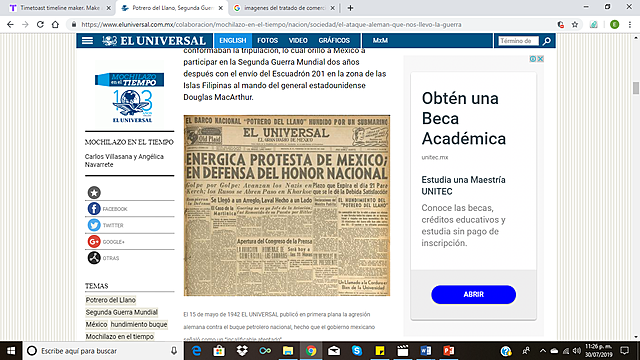Open the ad info icon
Viewport: 640px width, 360px height.
[533, 59]
